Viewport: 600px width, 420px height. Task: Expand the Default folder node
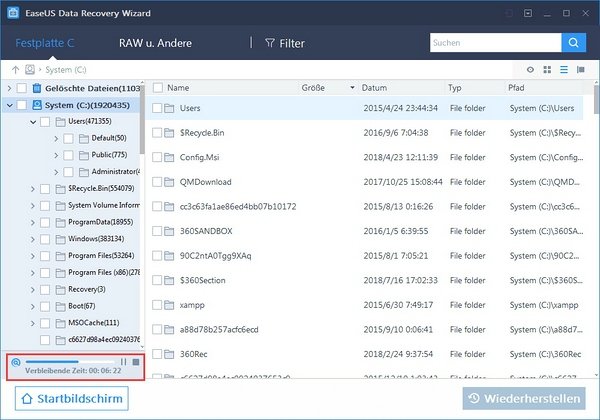[x=56, y=138]
